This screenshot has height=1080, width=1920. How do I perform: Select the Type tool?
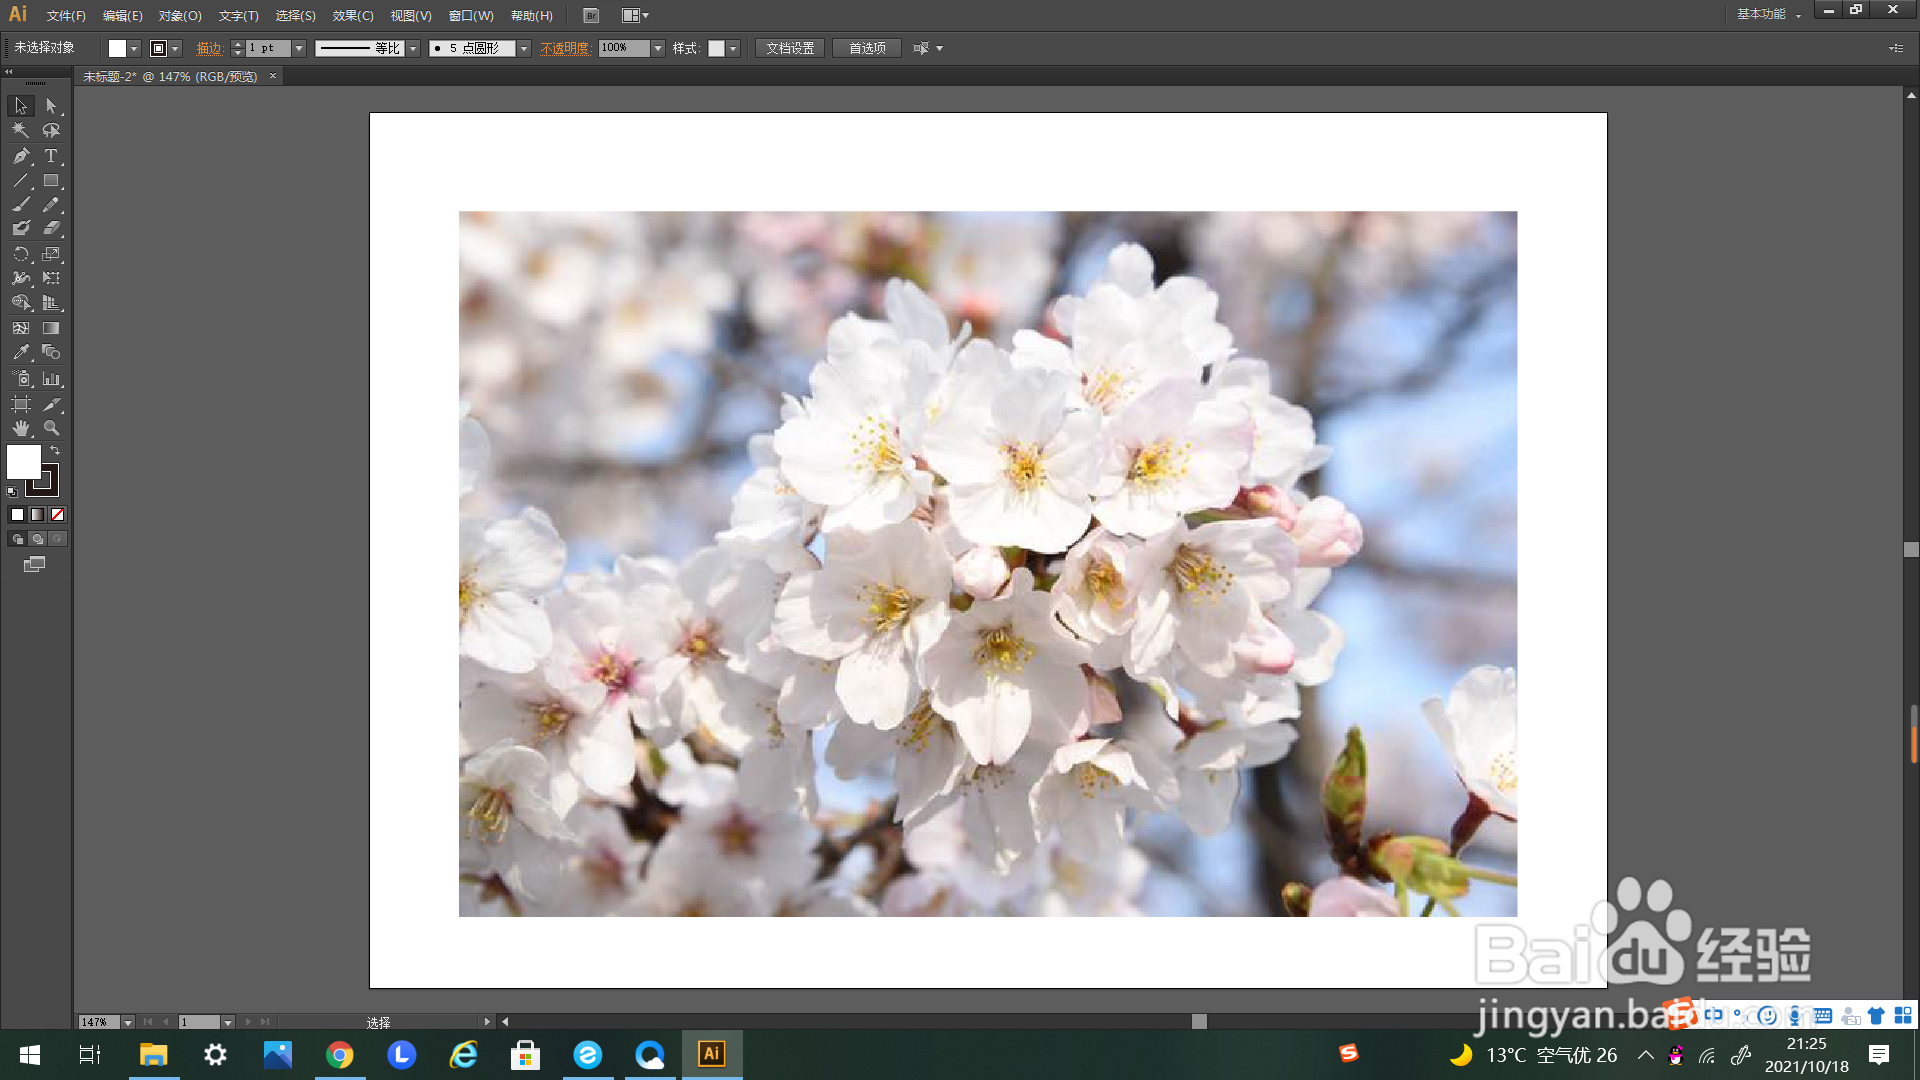[x=51, y=156]
